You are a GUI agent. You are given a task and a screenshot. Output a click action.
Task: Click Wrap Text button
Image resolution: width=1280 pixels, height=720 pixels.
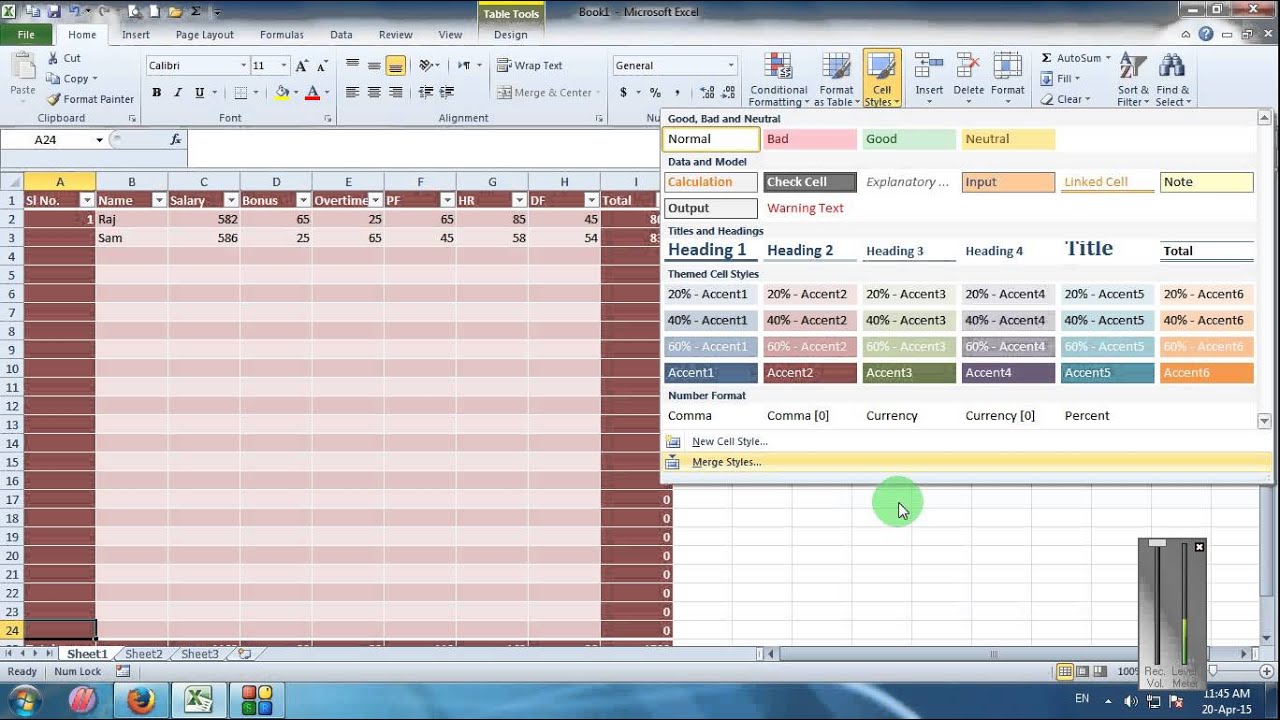point(530,66)
